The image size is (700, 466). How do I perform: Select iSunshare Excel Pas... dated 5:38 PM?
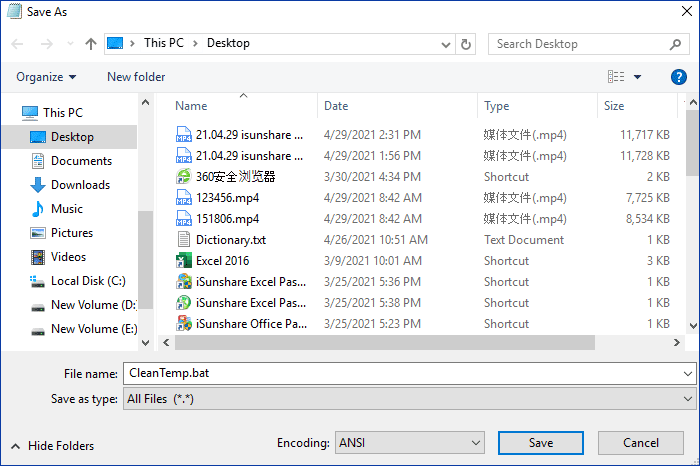[x=241, y=303]
